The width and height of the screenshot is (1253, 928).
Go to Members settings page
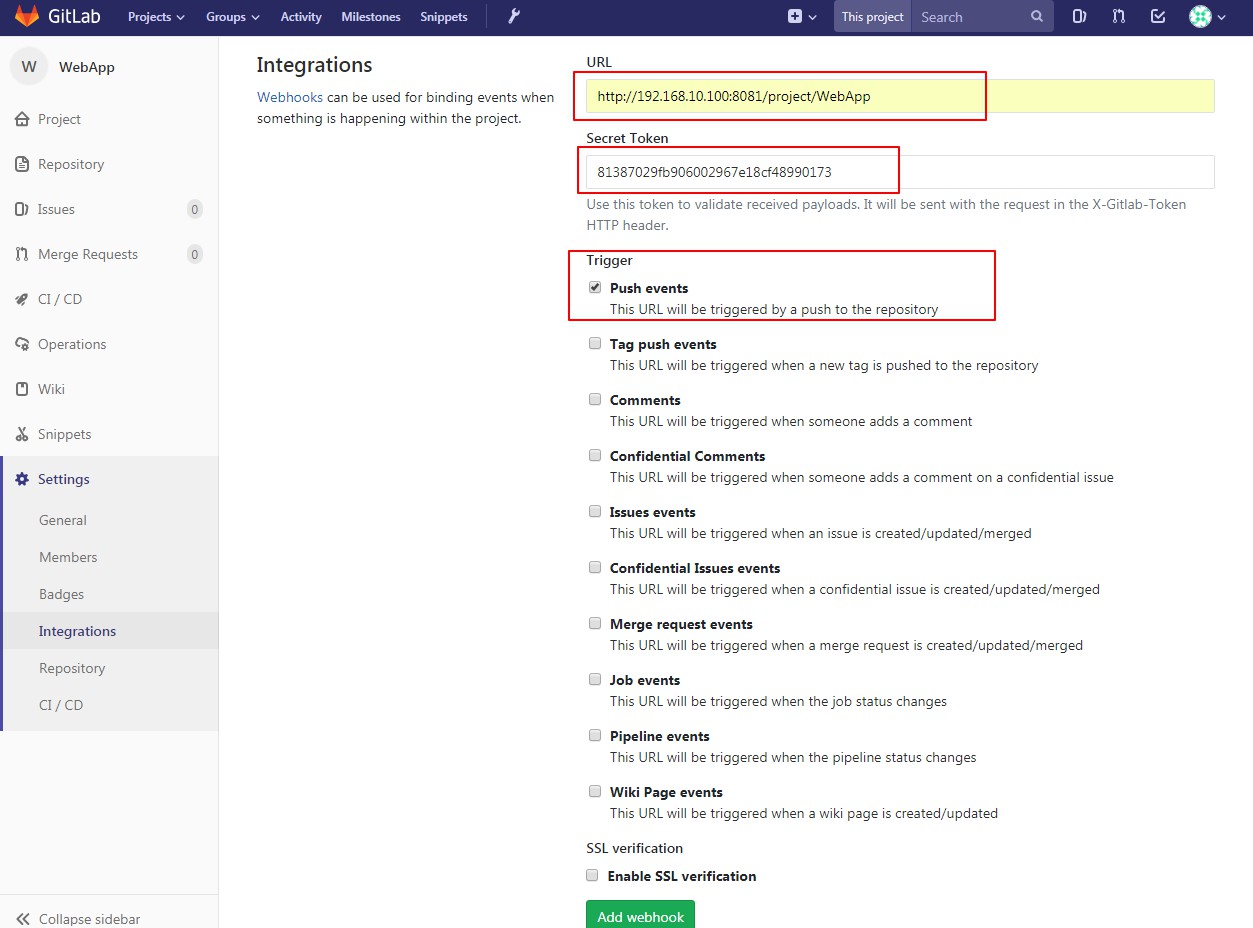(68, 557)
